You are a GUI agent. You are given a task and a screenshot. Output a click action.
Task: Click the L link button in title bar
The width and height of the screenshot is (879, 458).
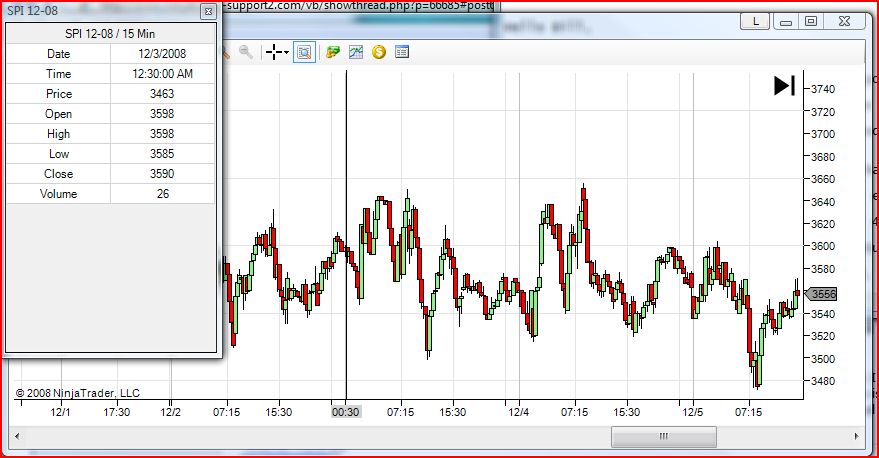[755, 22]
